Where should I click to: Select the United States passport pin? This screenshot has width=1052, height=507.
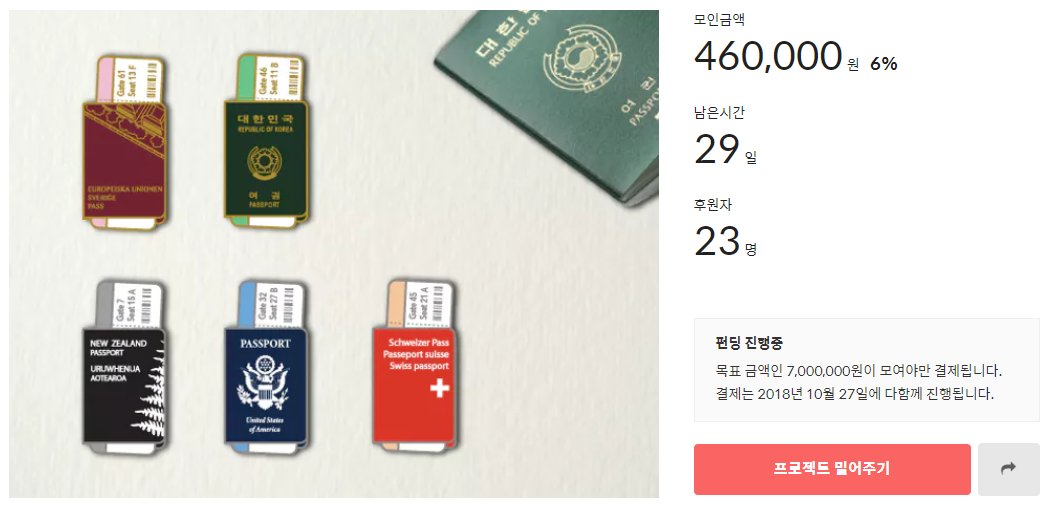266,368
